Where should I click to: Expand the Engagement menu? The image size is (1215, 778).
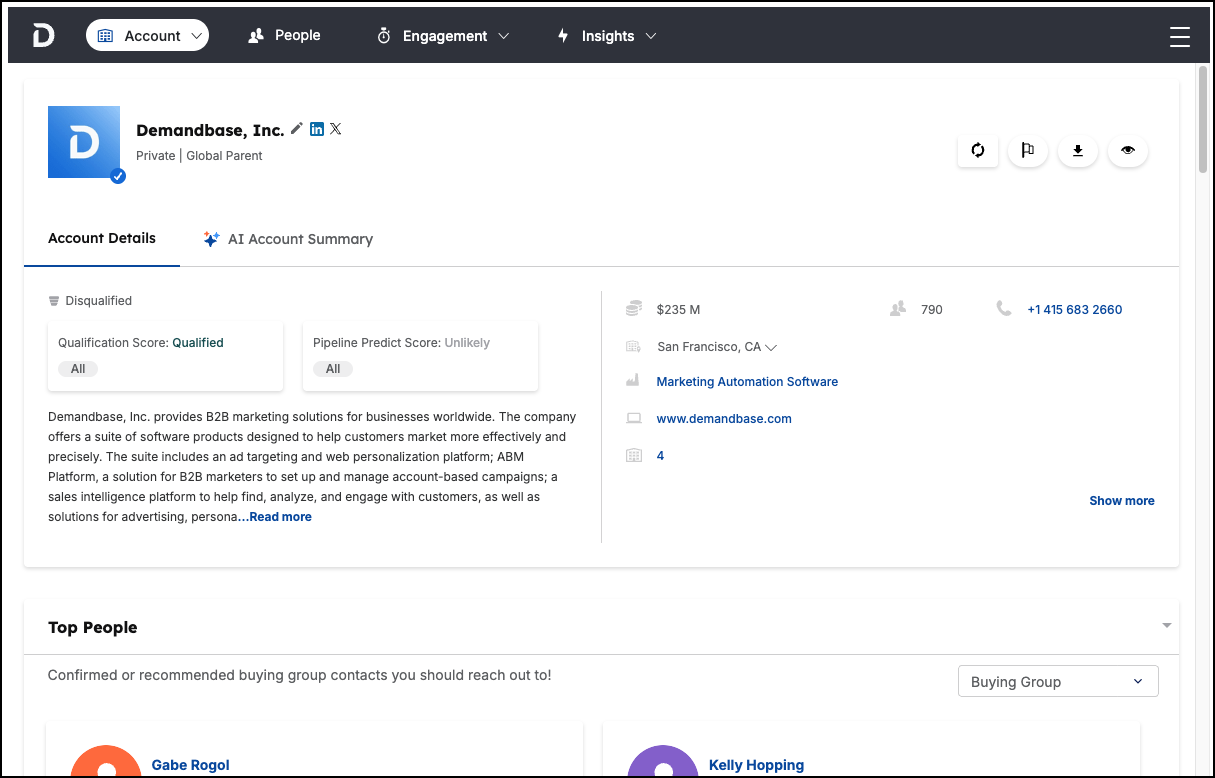click(443, 36)
